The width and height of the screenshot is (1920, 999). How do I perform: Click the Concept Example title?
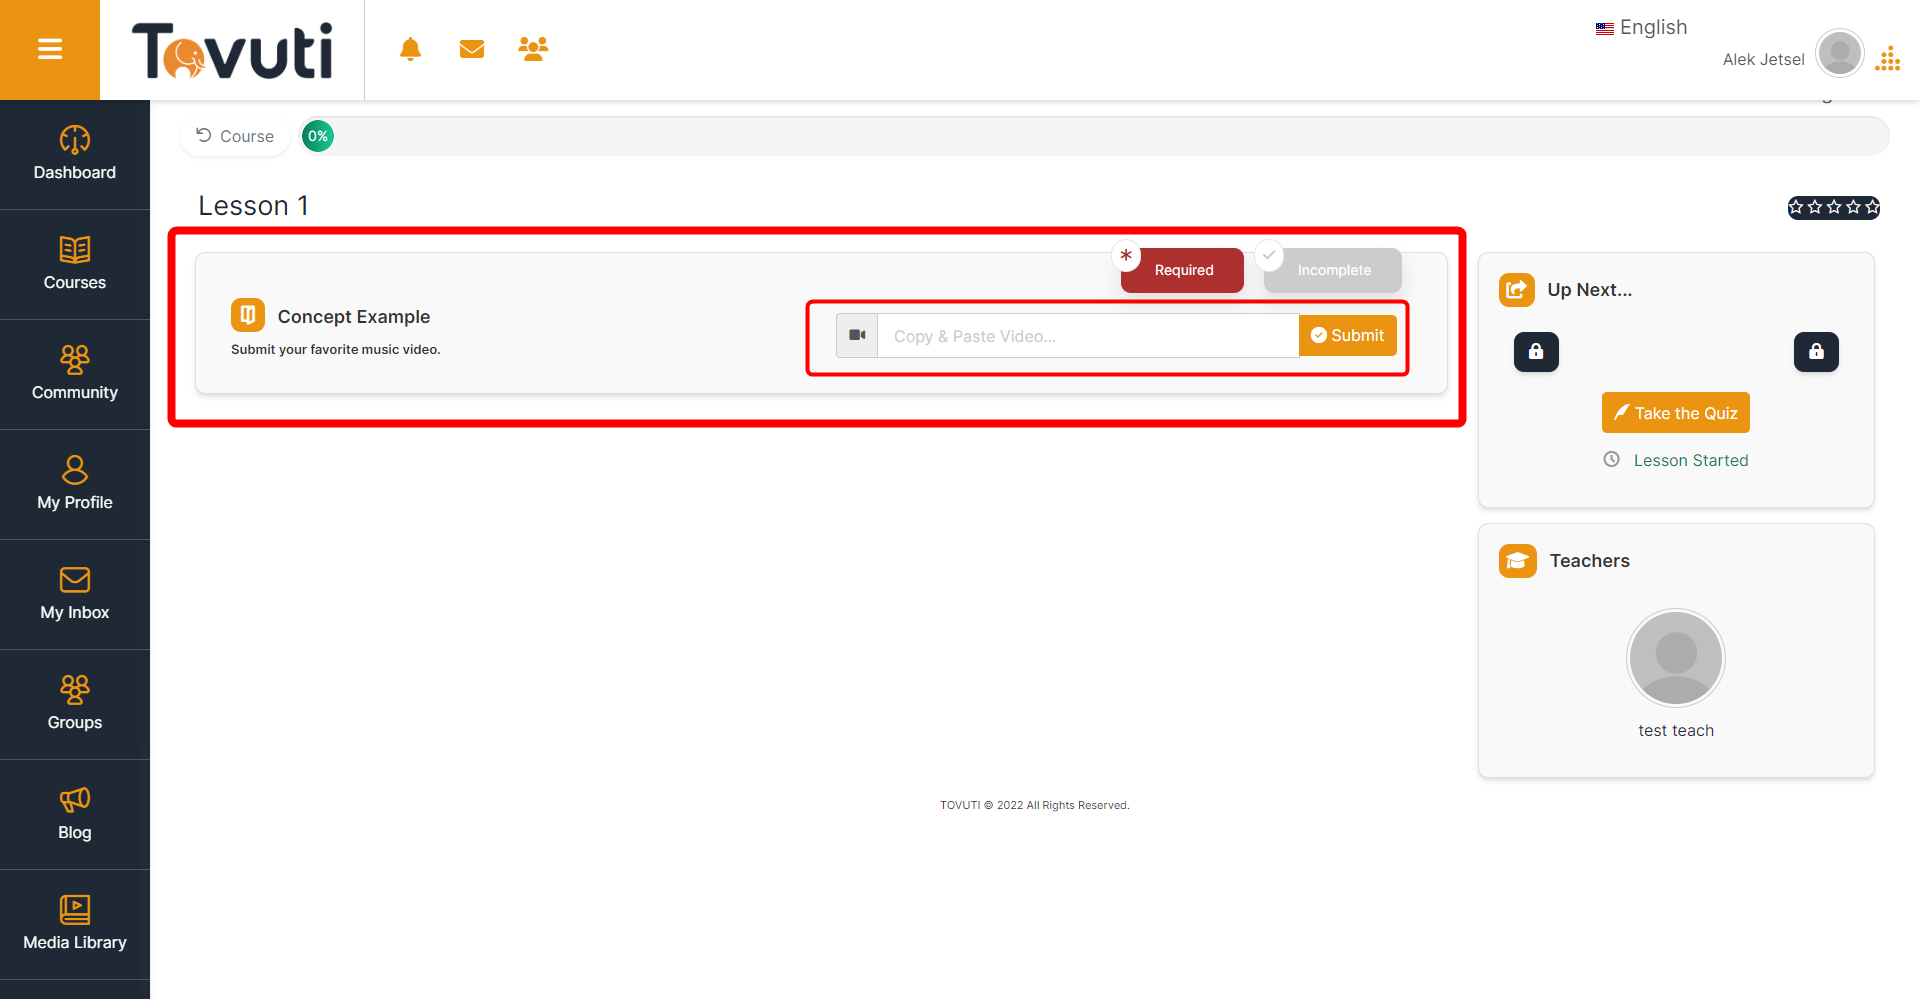[x=354, y=317]
